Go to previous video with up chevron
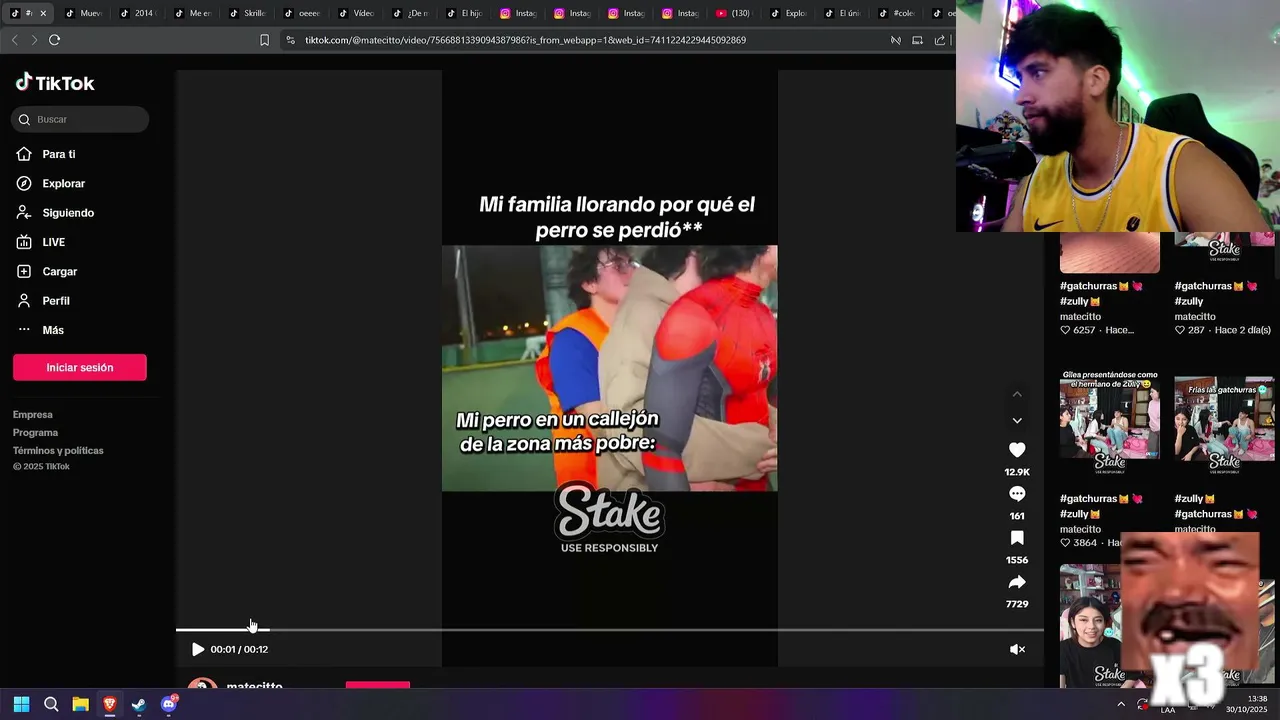 click(1017, 394)
